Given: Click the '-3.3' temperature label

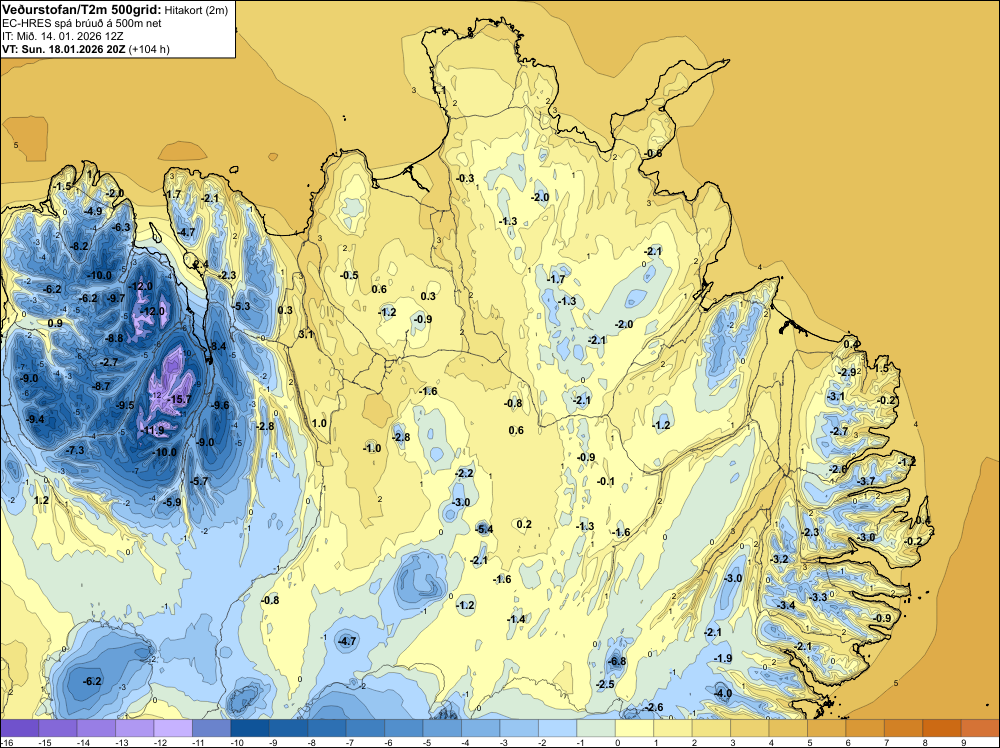Looking at the screenshot, I should [818, 597].
